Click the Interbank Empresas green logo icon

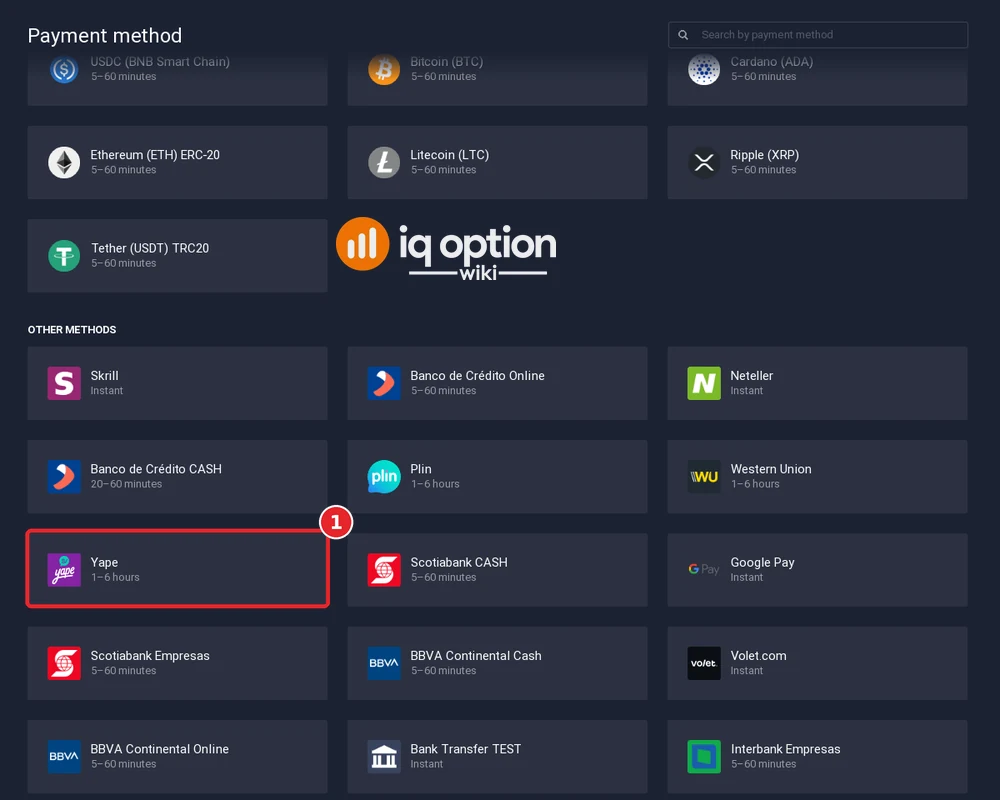pos(704,757)
